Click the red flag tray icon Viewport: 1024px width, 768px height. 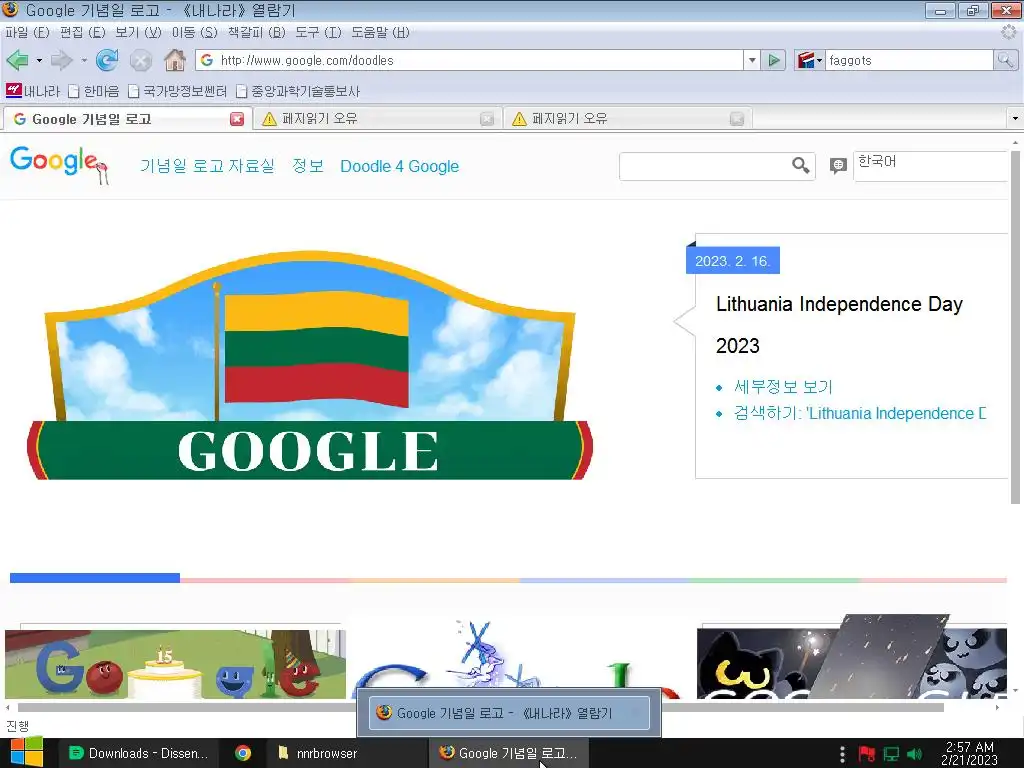coord(867,754)
